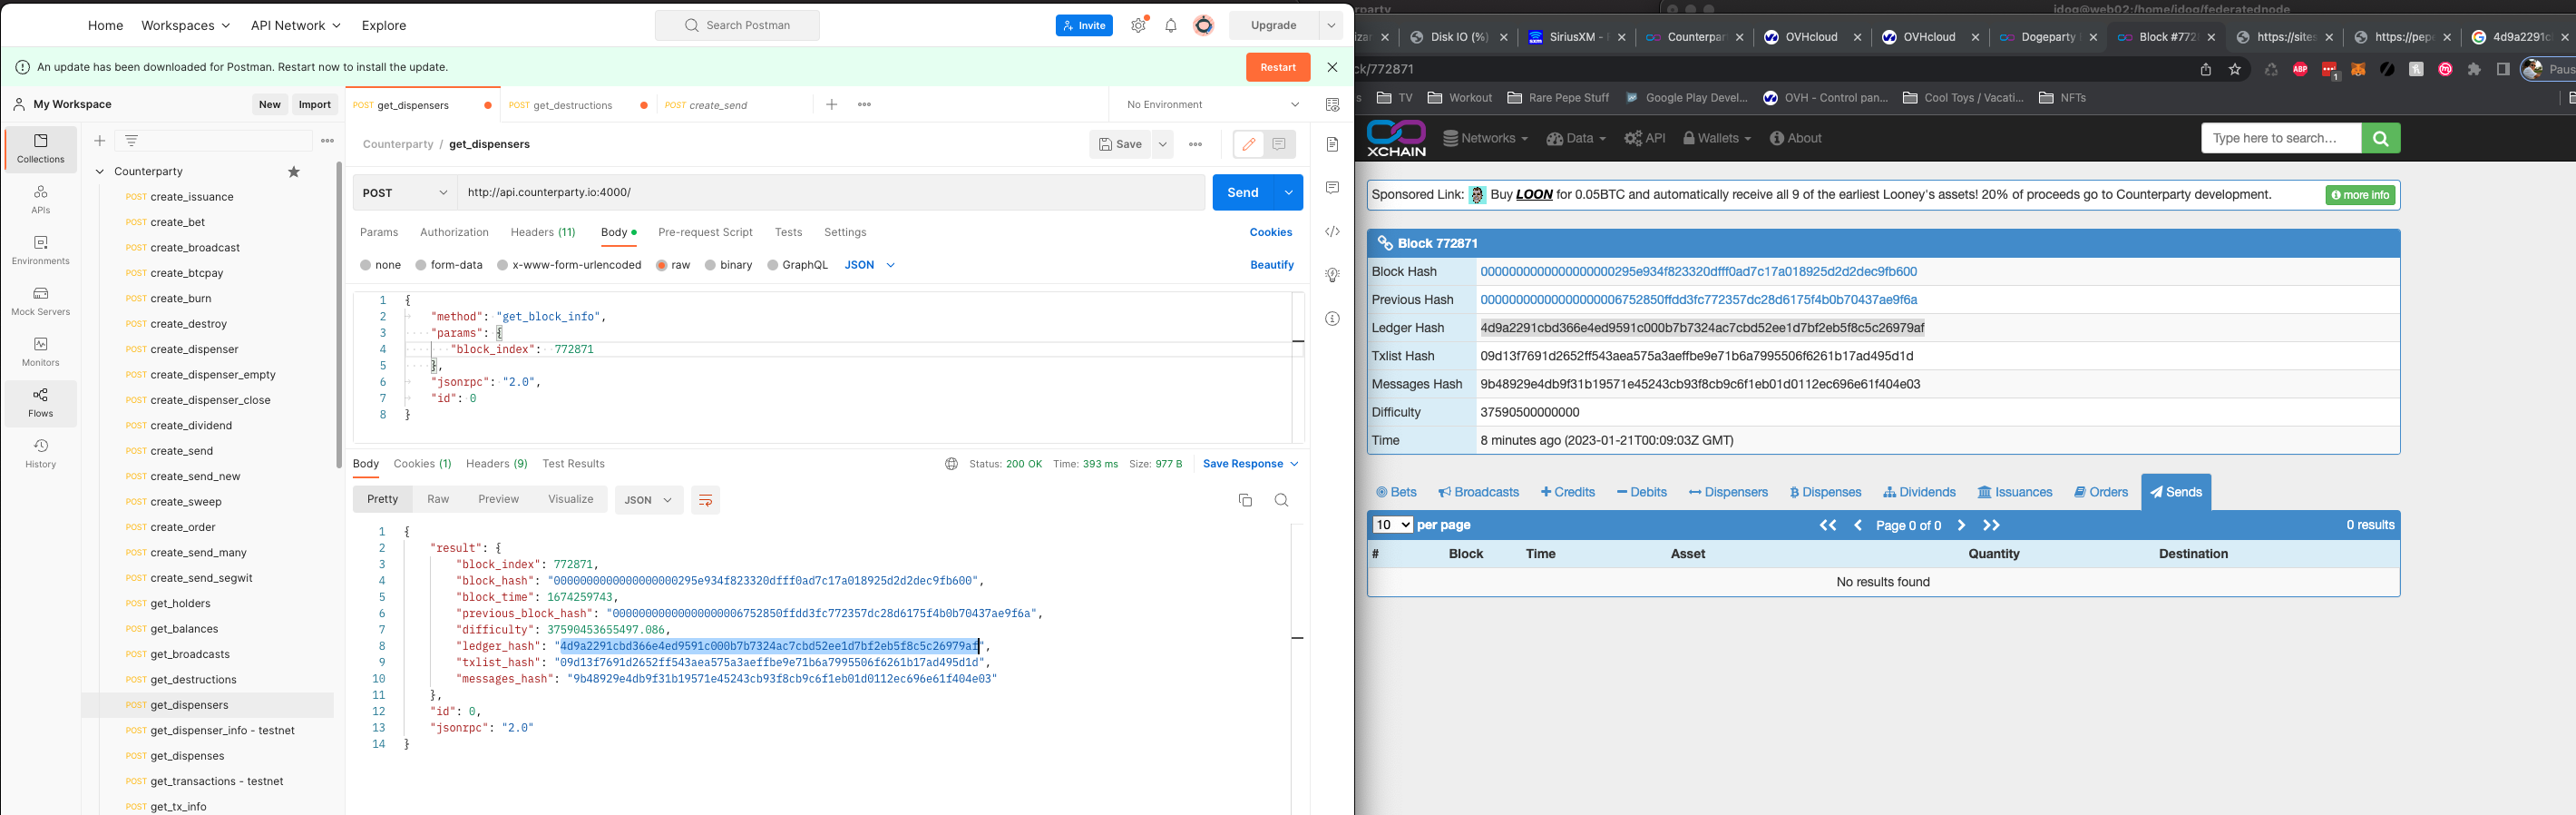
Task: Click the XChain search magnifier button
Action: tap(2380, 139)
